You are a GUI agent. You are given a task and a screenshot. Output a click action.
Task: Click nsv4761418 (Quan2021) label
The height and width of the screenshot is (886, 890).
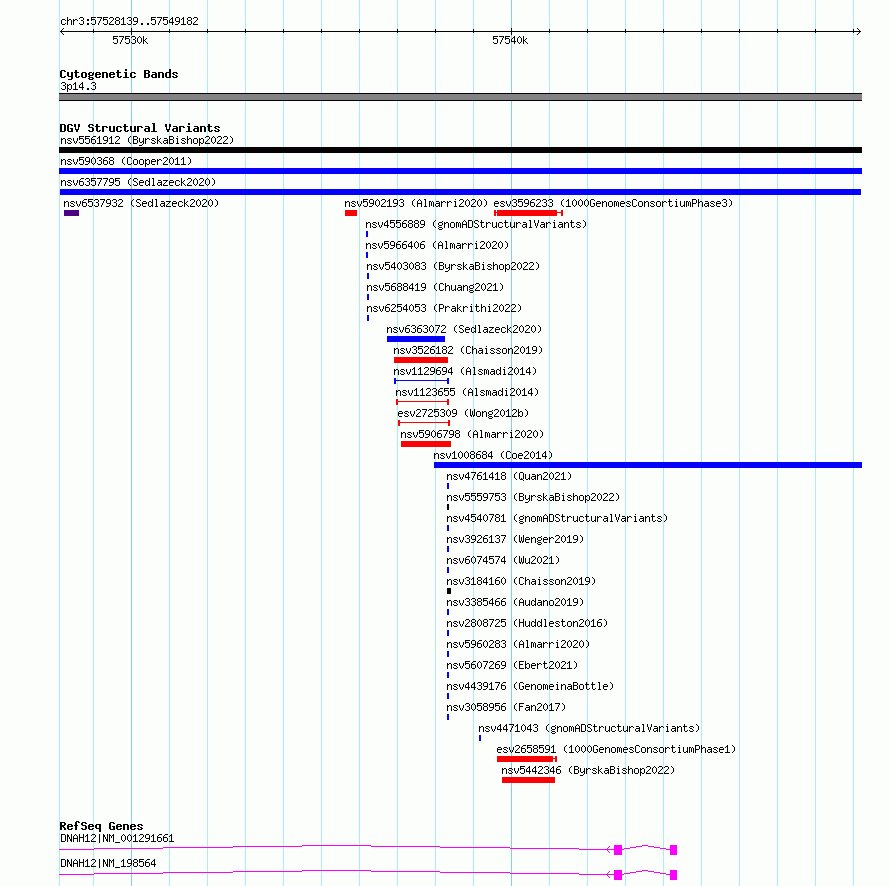tap(509, 476)
